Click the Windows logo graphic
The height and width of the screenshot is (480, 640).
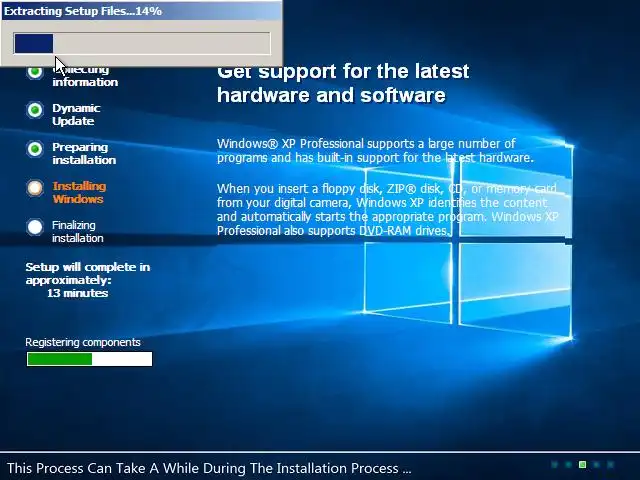468,241
